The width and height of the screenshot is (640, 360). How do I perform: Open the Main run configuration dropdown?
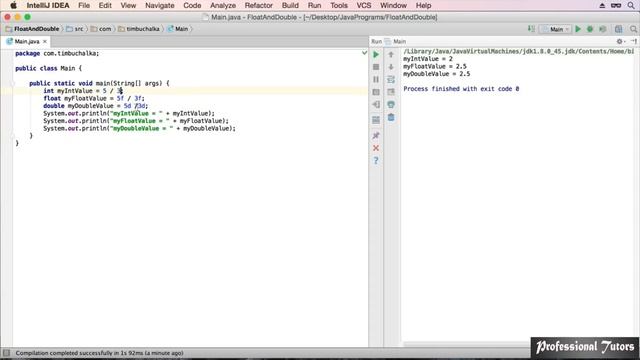[x=556, y=29]
